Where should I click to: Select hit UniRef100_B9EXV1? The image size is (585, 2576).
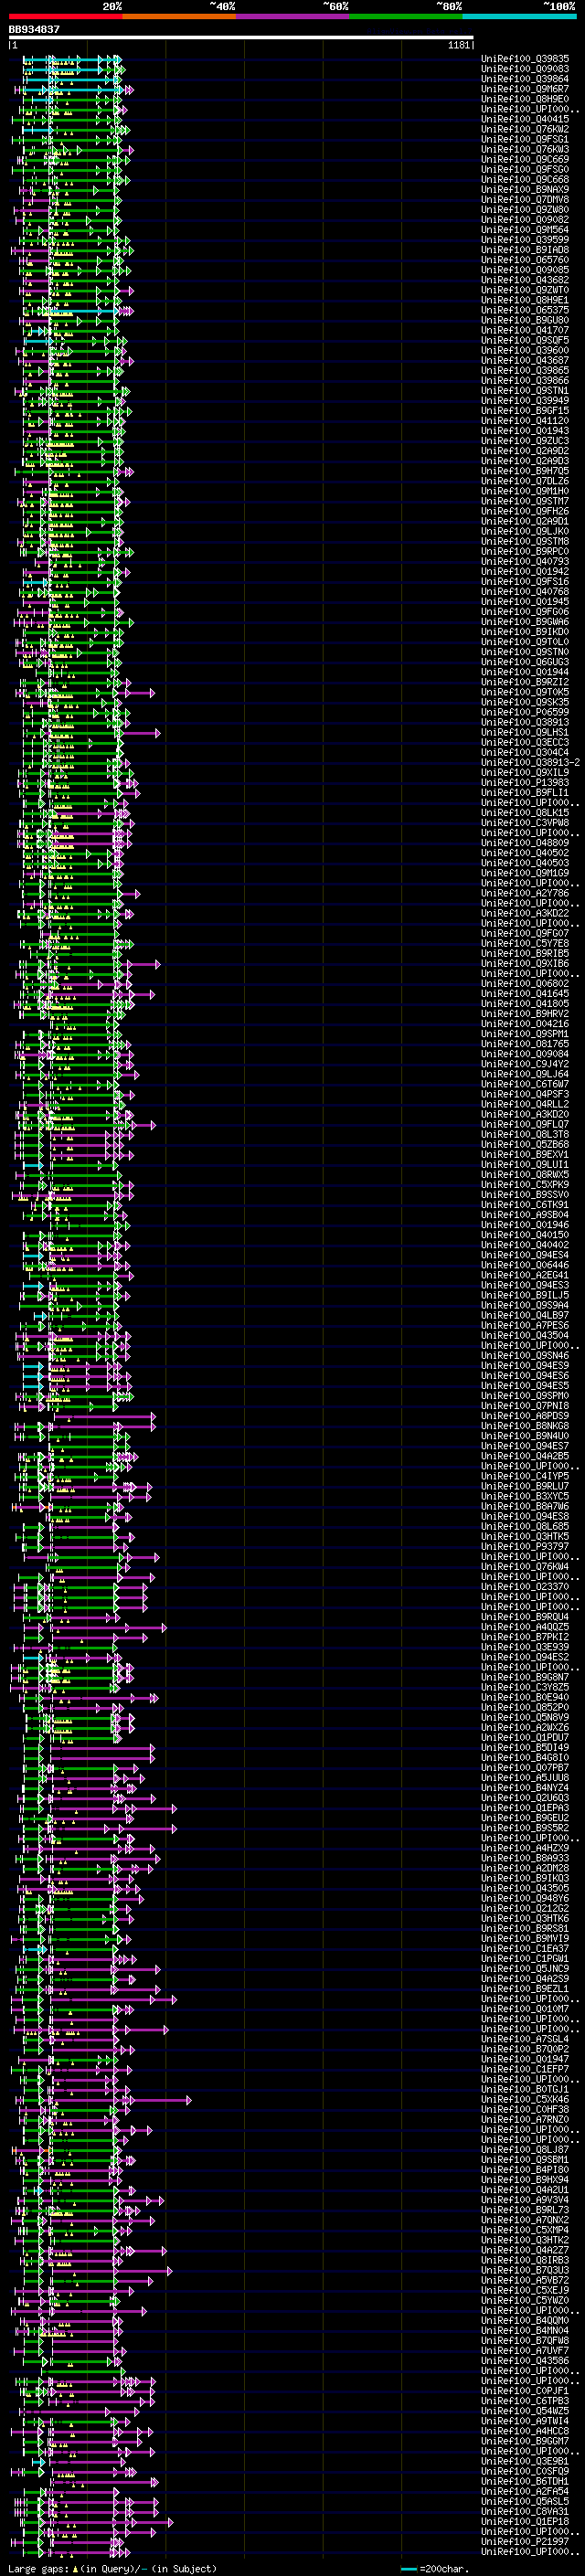pos(525,1154)
